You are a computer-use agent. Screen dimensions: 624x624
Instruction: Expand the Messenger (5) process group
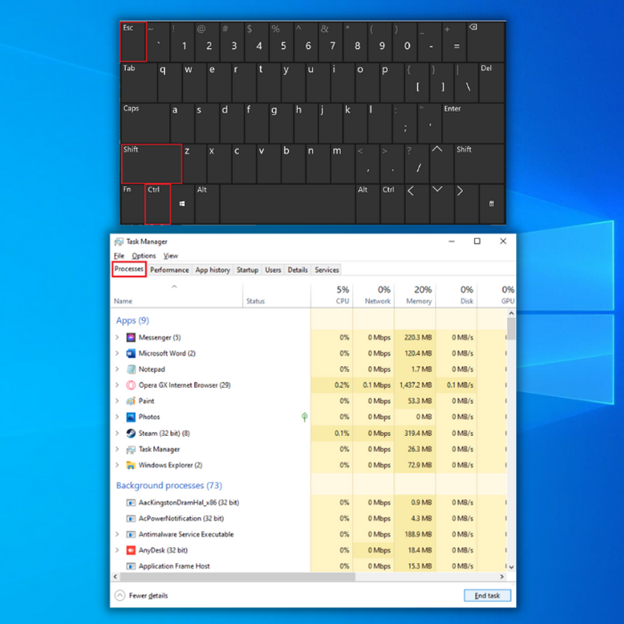pyautogui.click(x=117, y=337)
